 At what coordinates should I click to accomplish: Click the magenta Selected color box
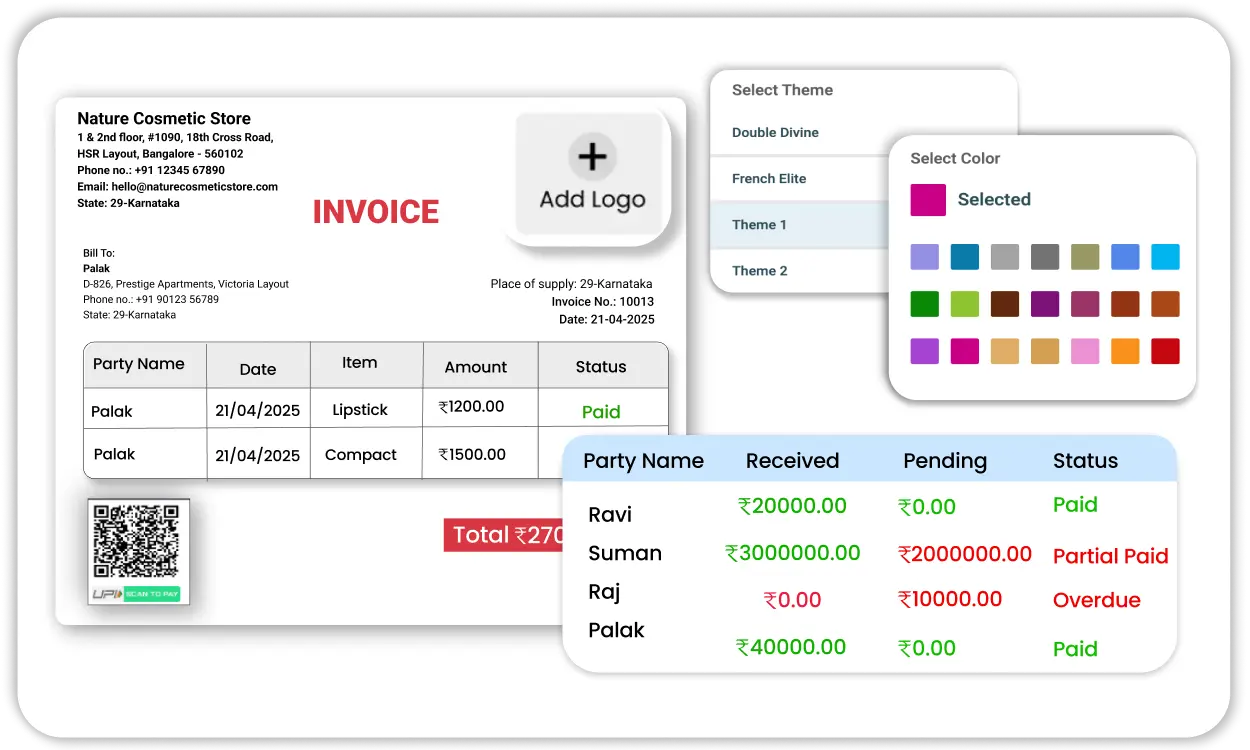(927, 200)
